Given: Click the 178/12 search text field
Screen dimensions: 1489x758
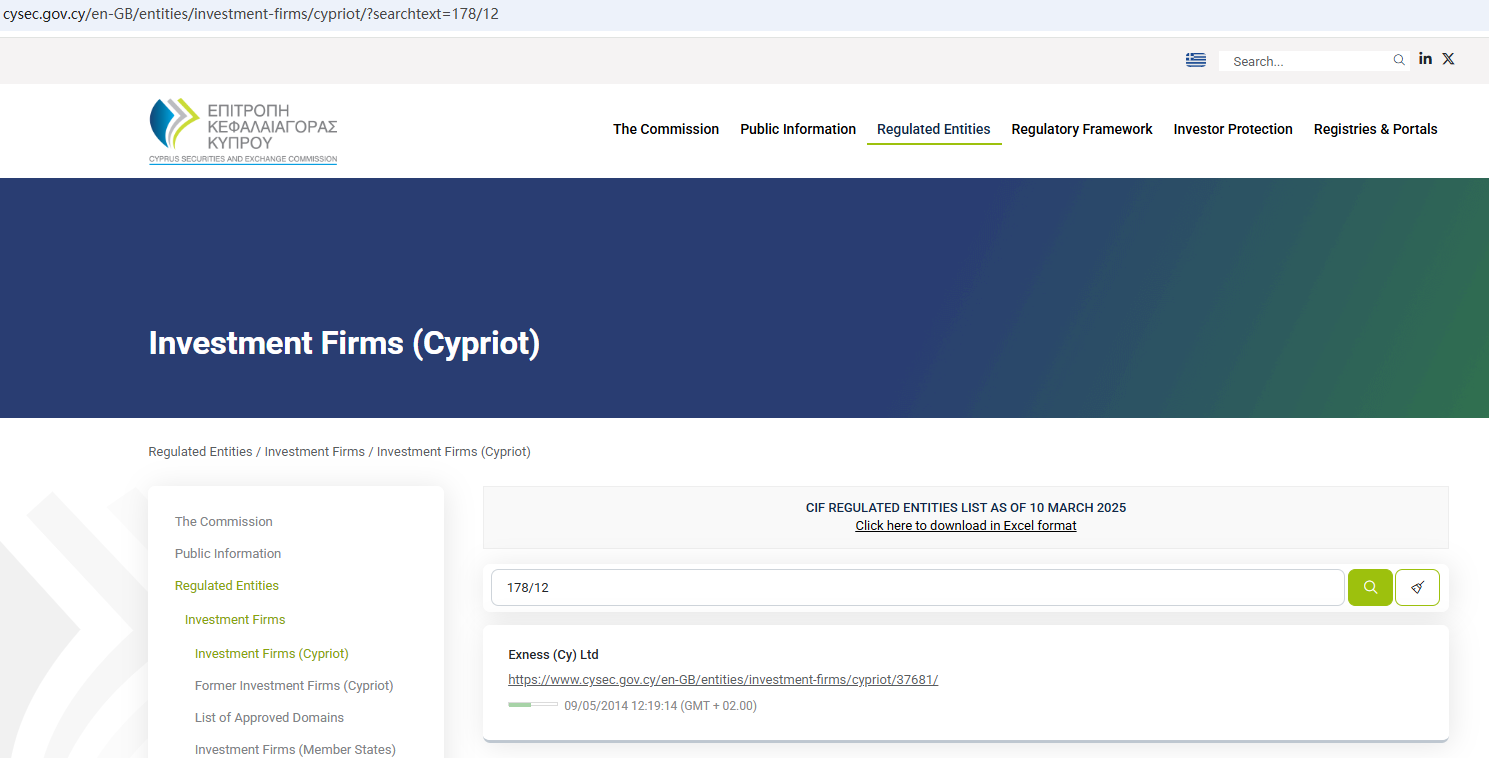Looking at the screenshot, I should click(x=916, y=588).
